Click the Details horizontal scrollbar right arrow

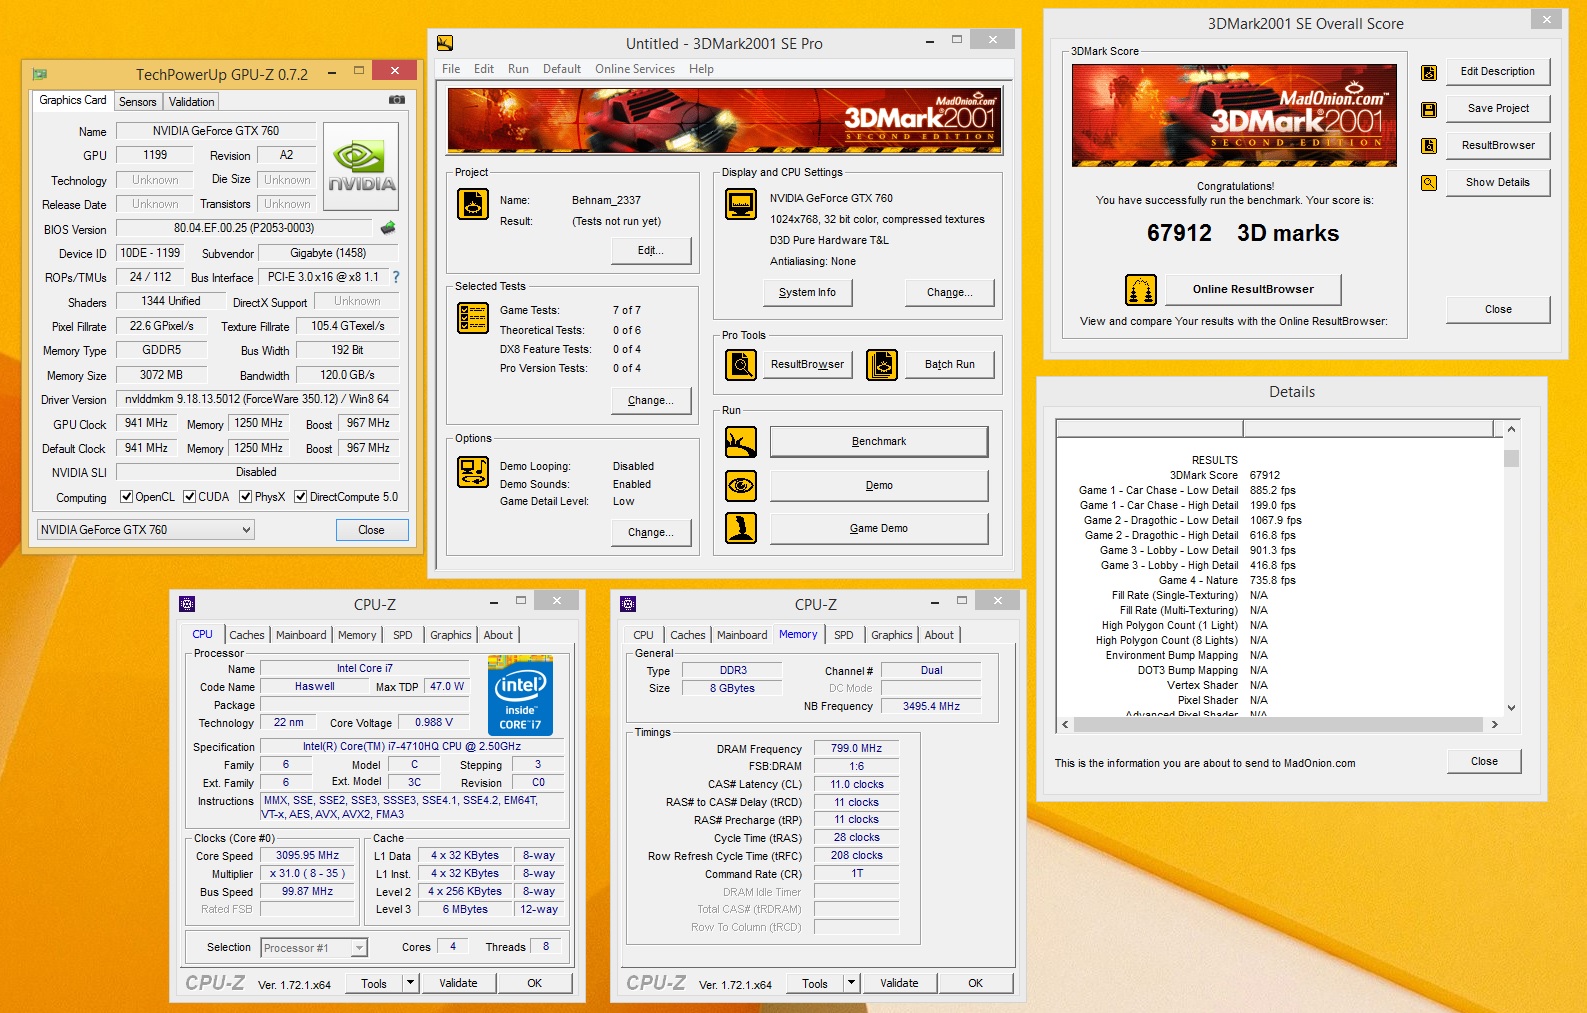1495,724
